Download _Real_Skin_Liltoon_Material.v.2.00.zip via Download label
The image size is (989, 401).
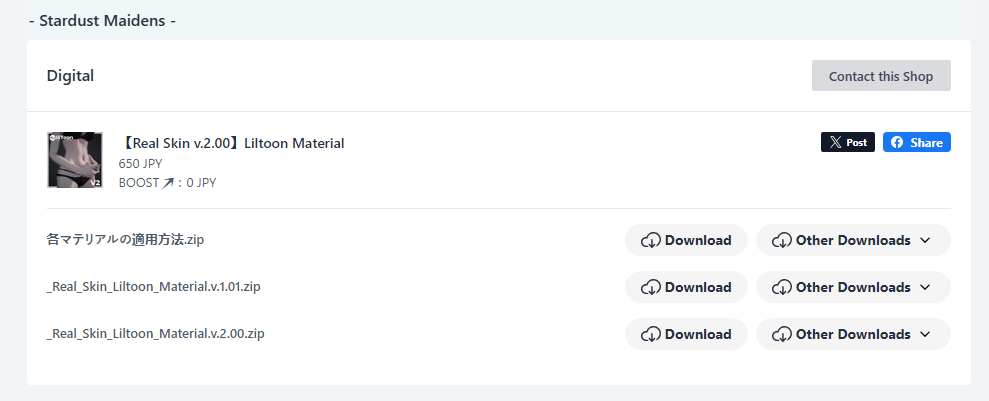coord(698,334)
